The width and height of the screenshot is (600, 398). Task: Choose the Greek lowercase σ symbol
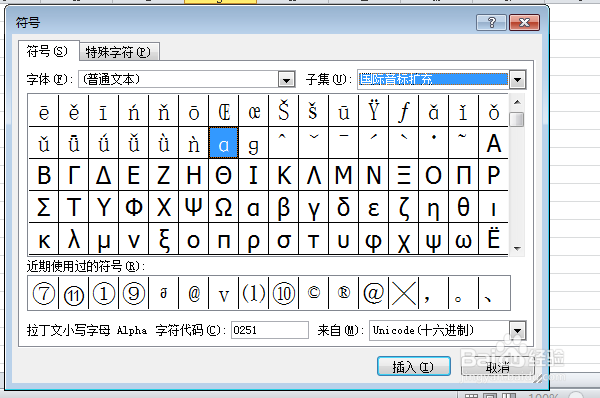coord(284,239)
